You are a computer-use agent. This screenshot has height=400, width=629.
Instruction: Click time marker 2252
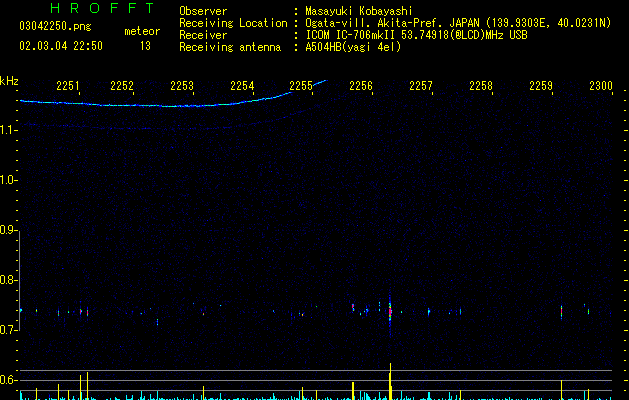[x=122, y=86]
